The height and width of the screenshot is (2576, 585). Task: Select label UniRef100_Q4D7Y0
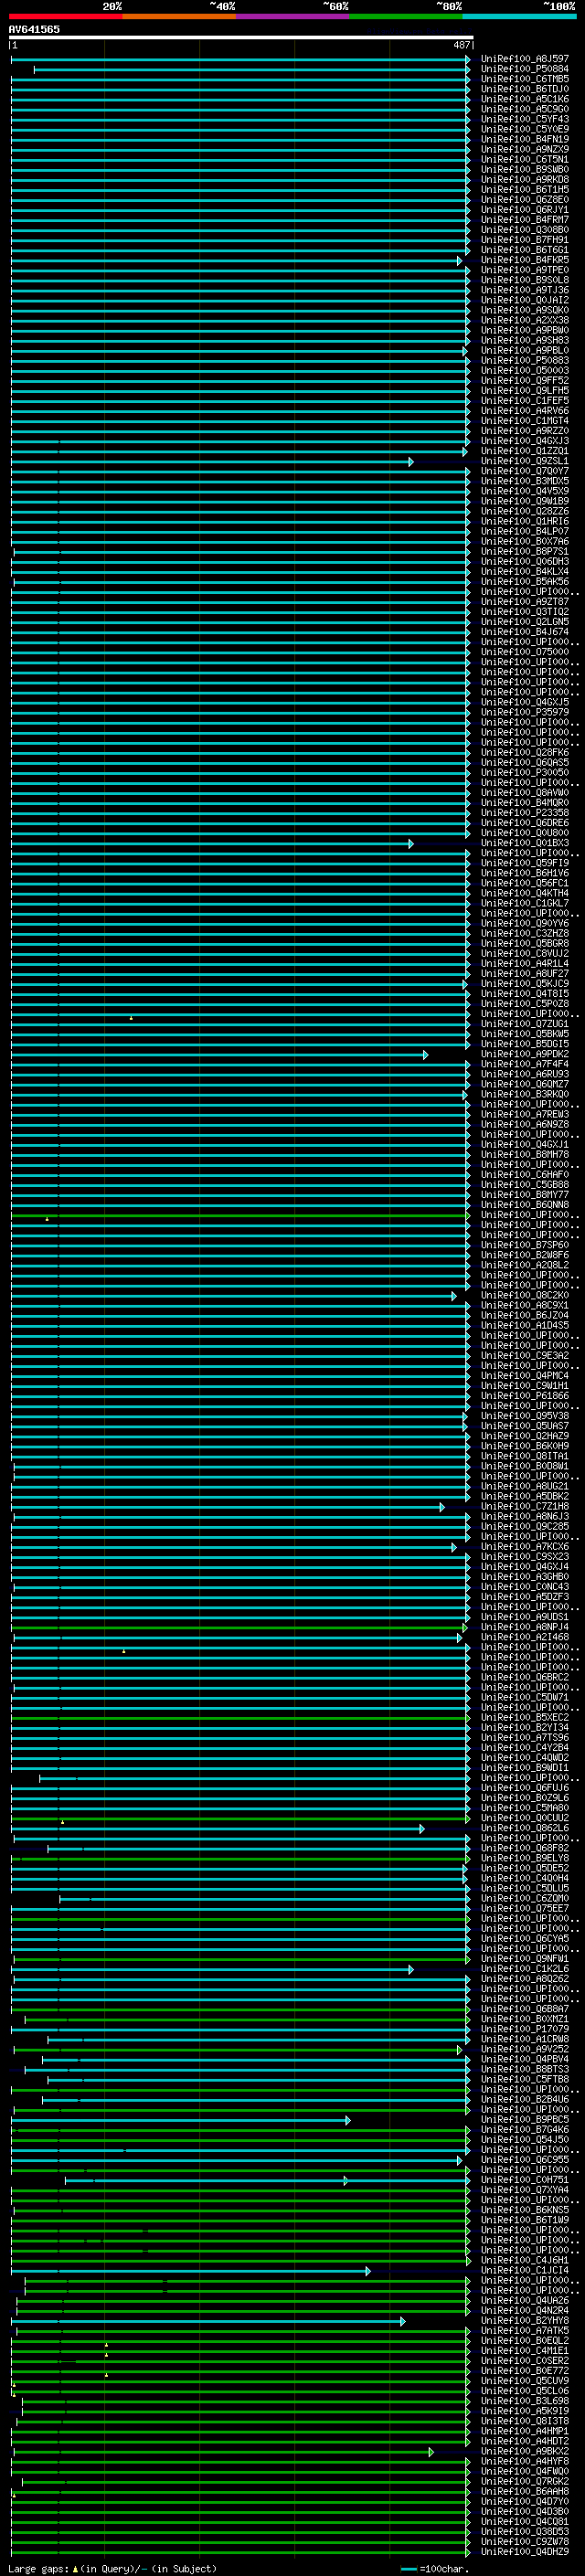point(525,2502)
